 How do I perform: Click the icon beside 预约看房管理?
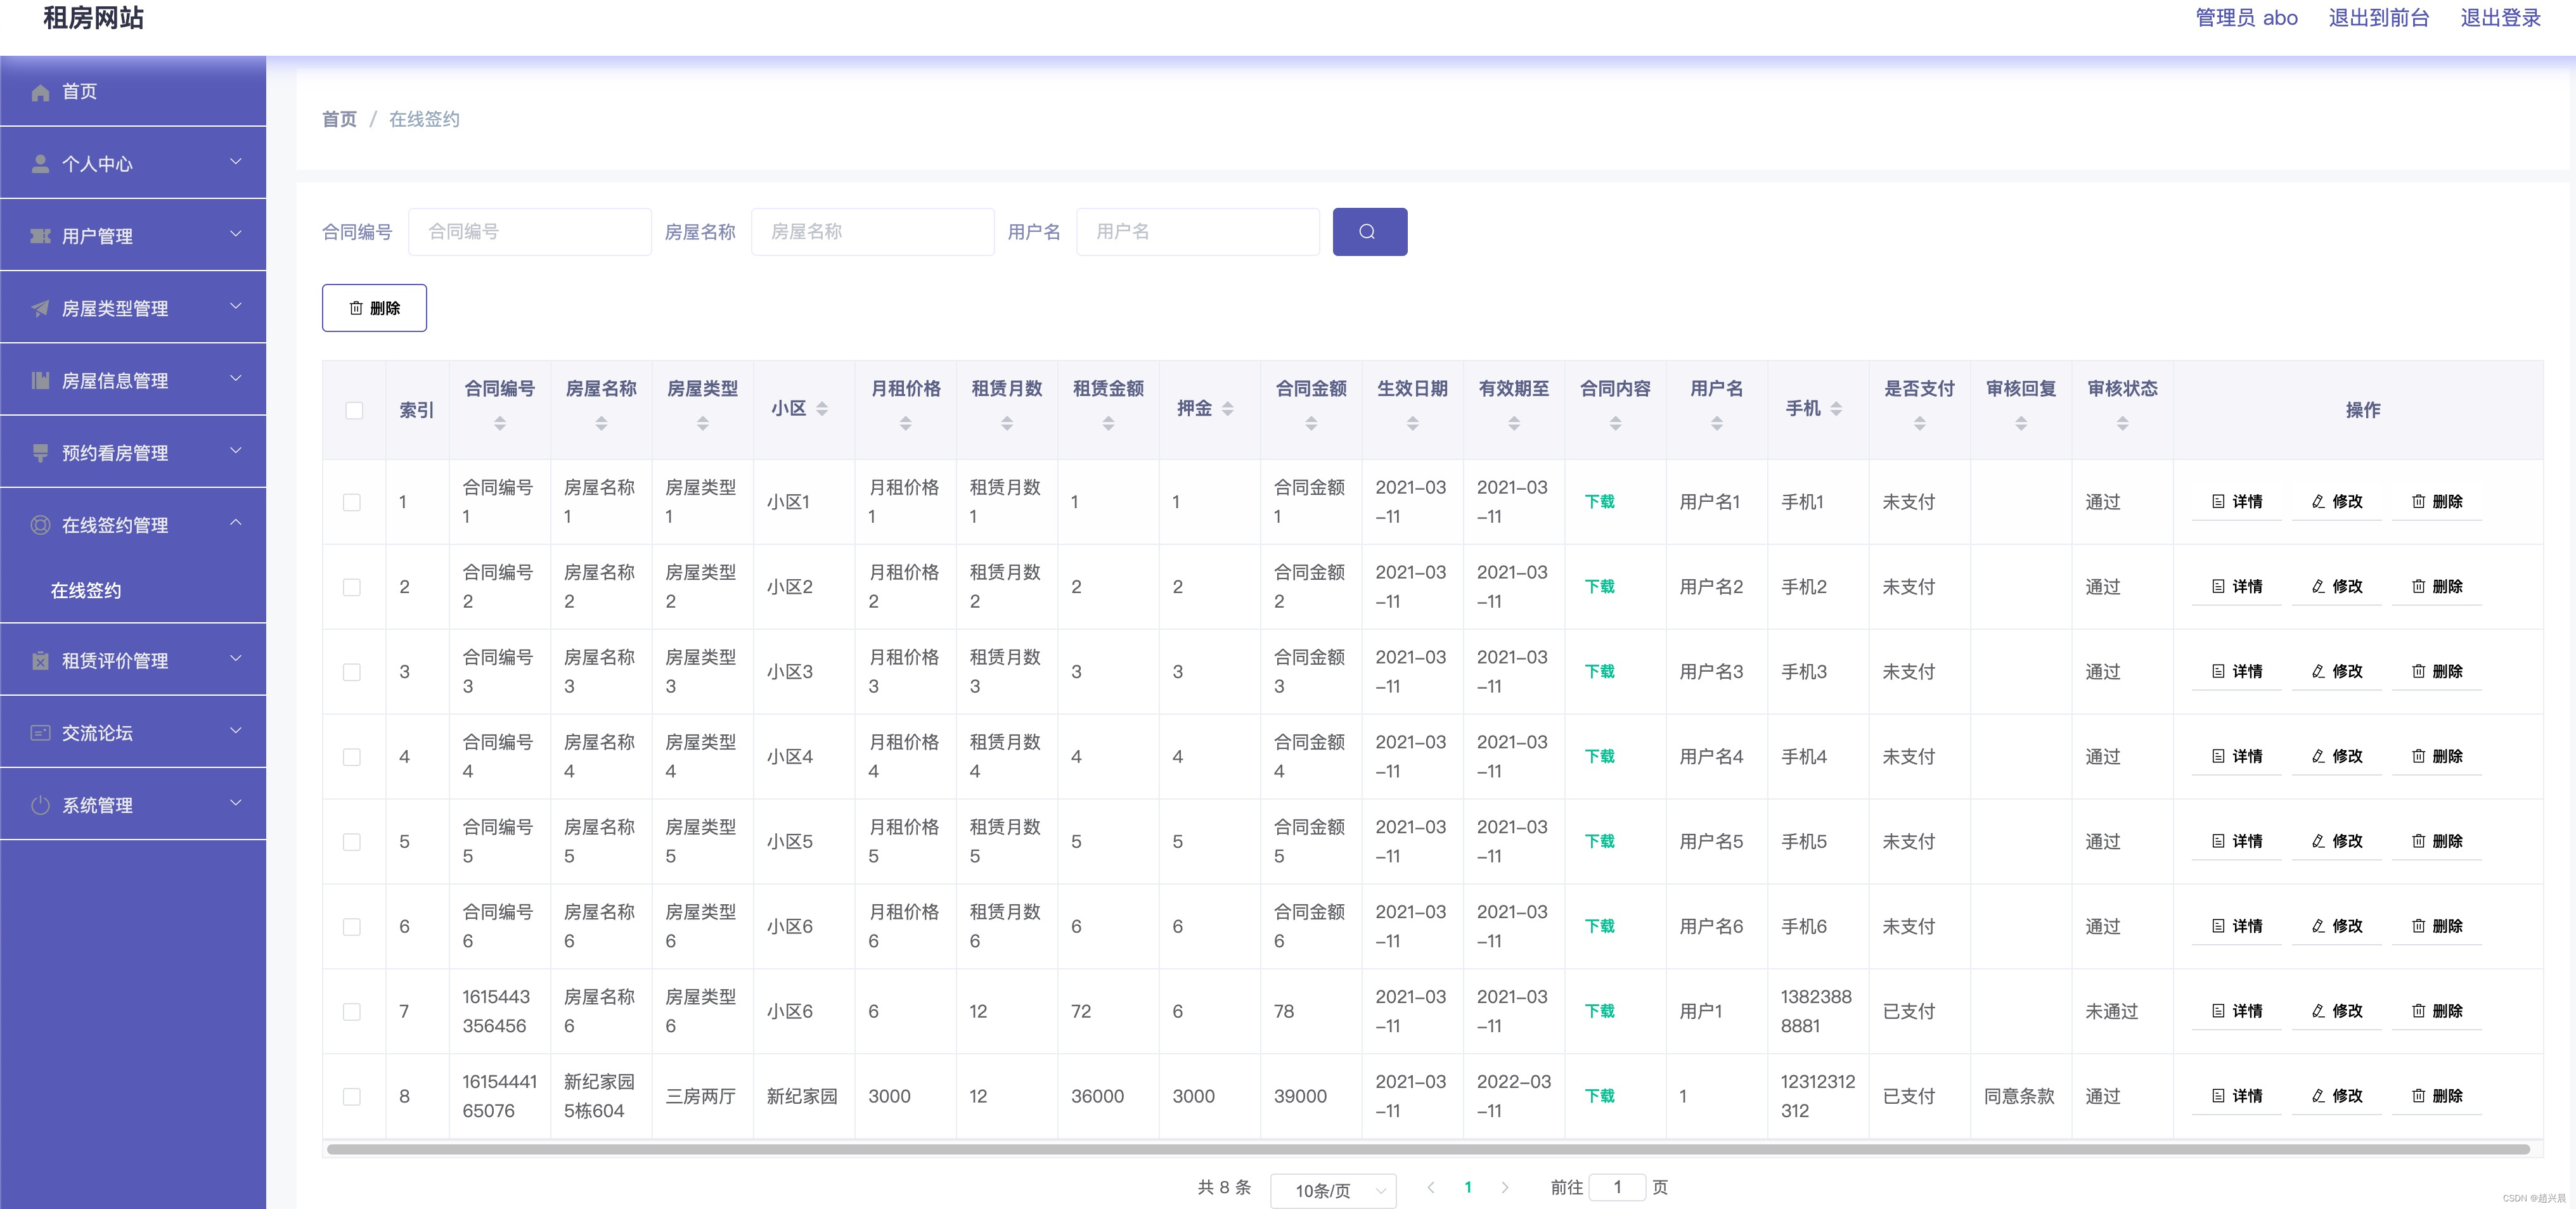pos(40,453)
